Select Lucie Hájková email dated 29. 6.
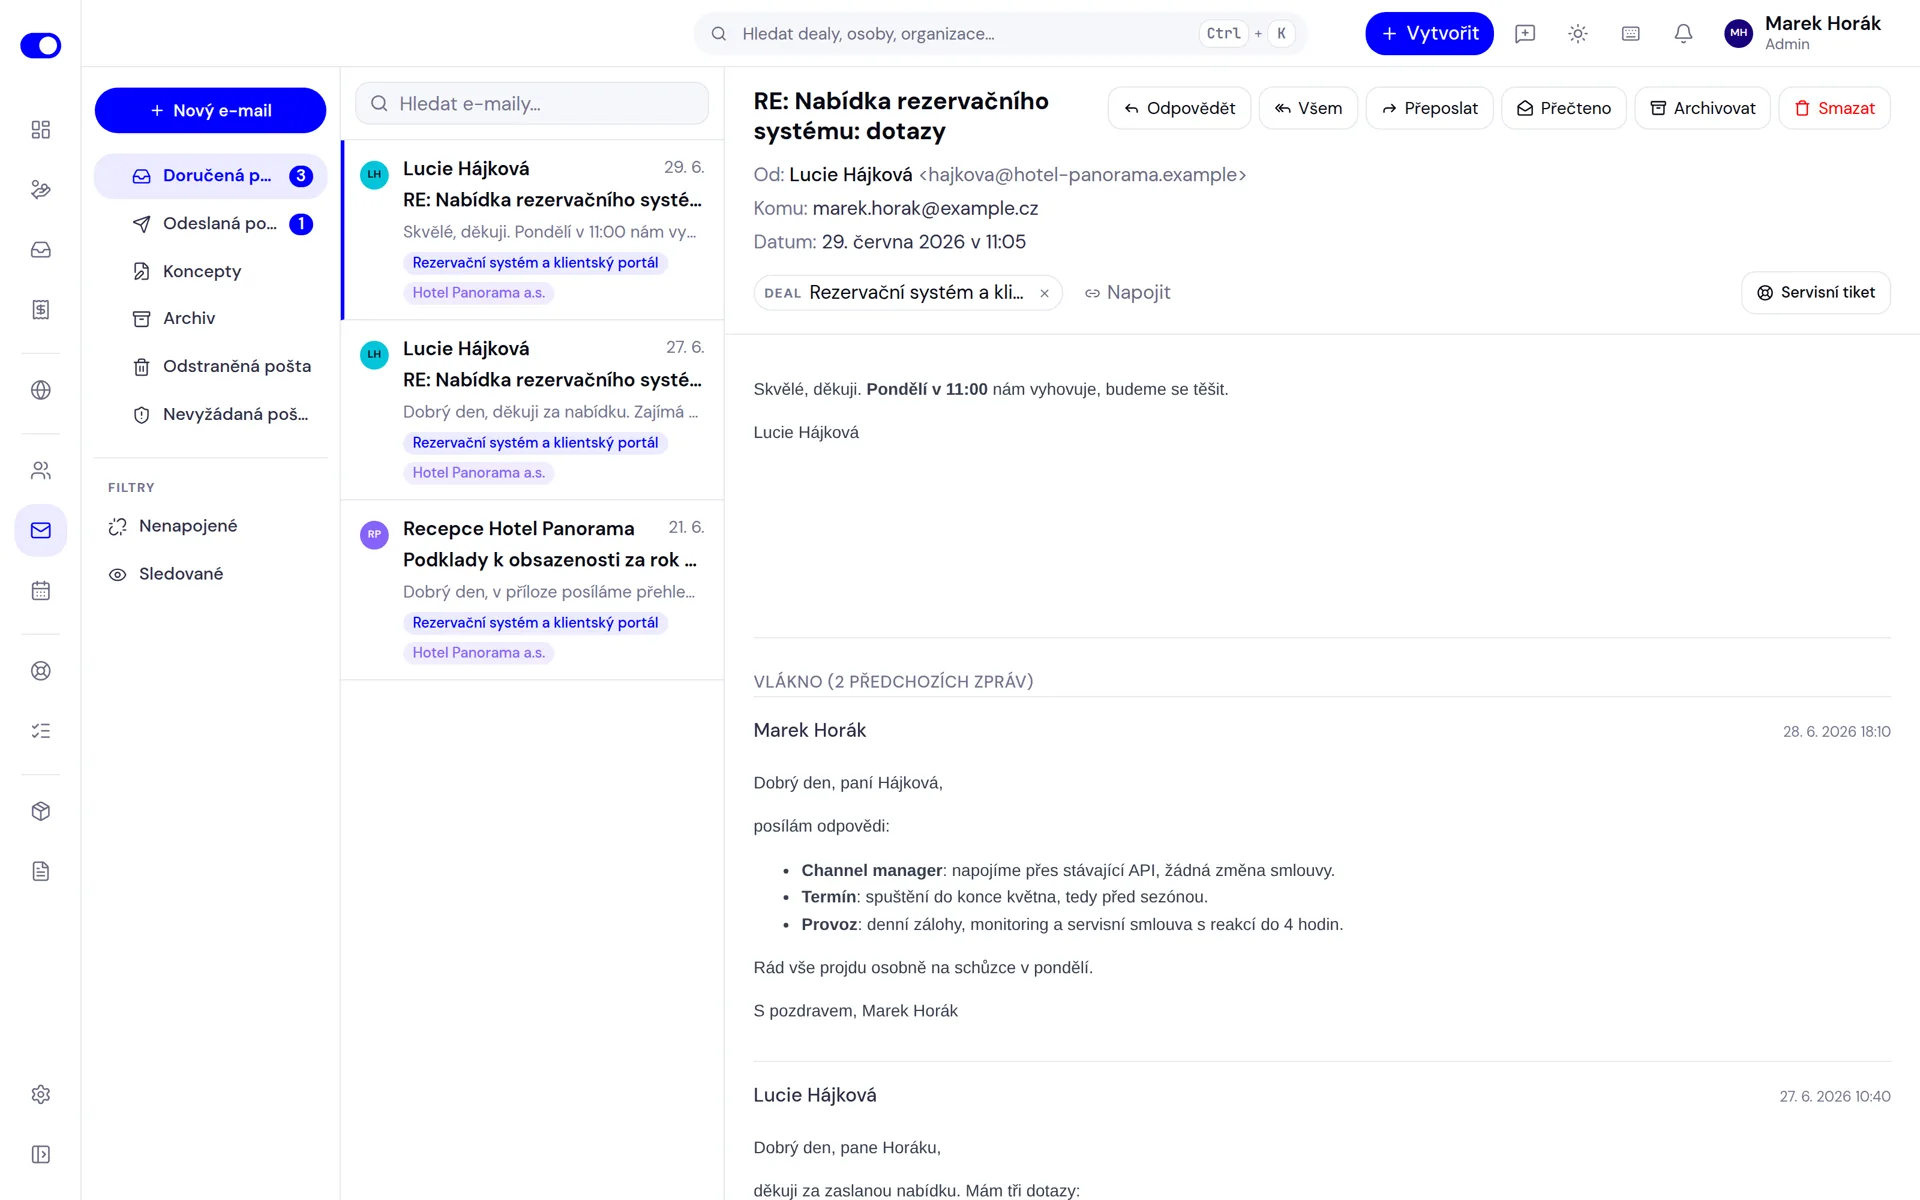The width and height of the screenshot is (1920, 1200). click(532, 230)
